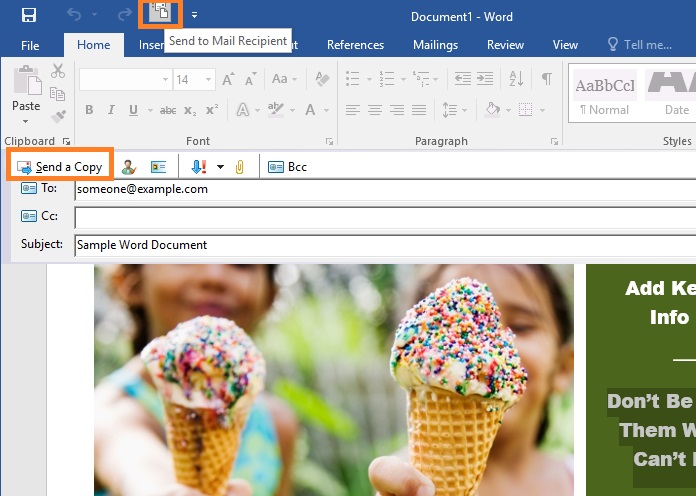
Task: Click the Bullets list icon
Action: [352, 79]
